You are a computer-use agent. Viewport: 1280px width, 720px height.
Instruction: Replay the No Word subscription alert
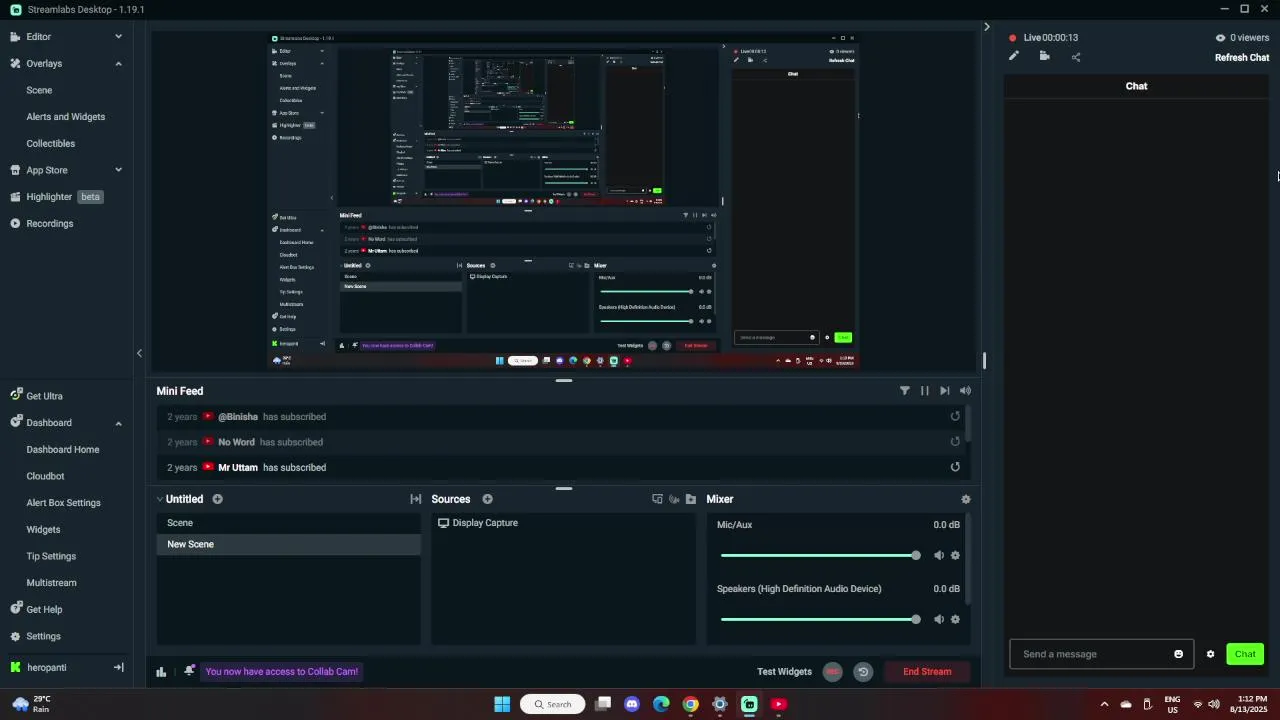pos(955,441)
